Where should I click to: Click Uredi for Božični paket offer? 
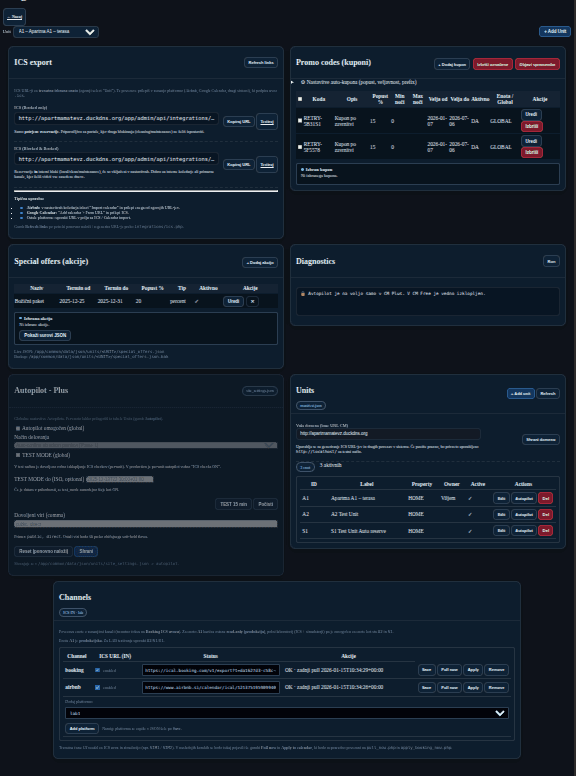pyautogui.click(x=233, y=301)
